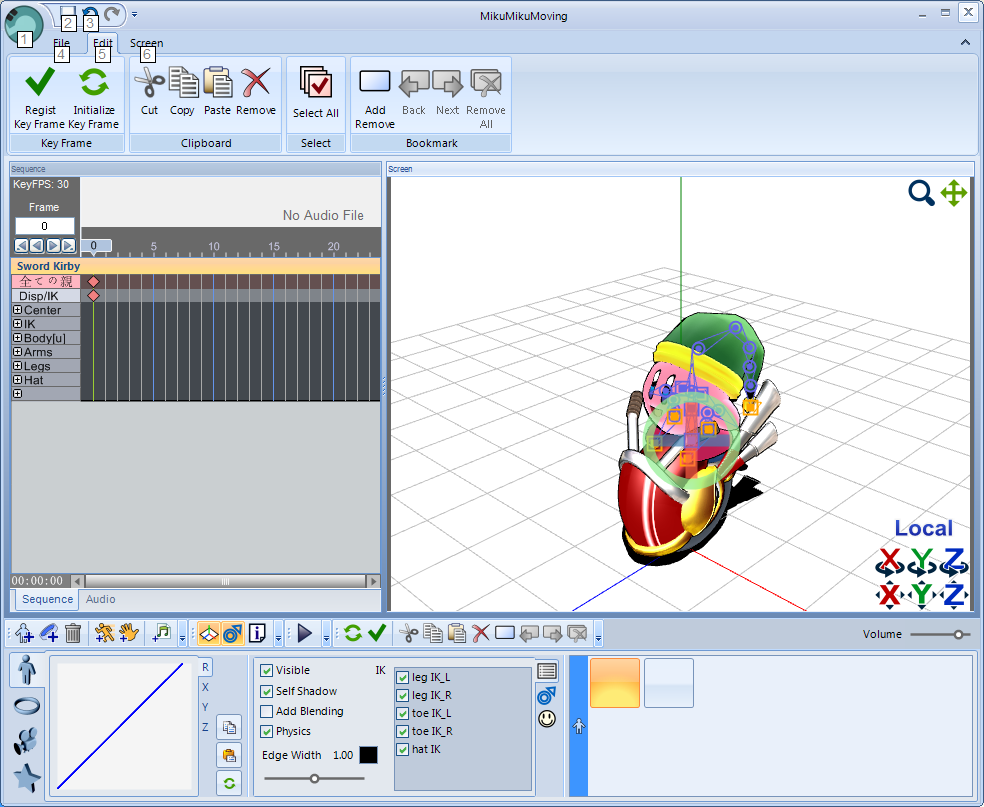Toggle the Physics checkbox
Screen dimensions: 984x807
(267, 732)
